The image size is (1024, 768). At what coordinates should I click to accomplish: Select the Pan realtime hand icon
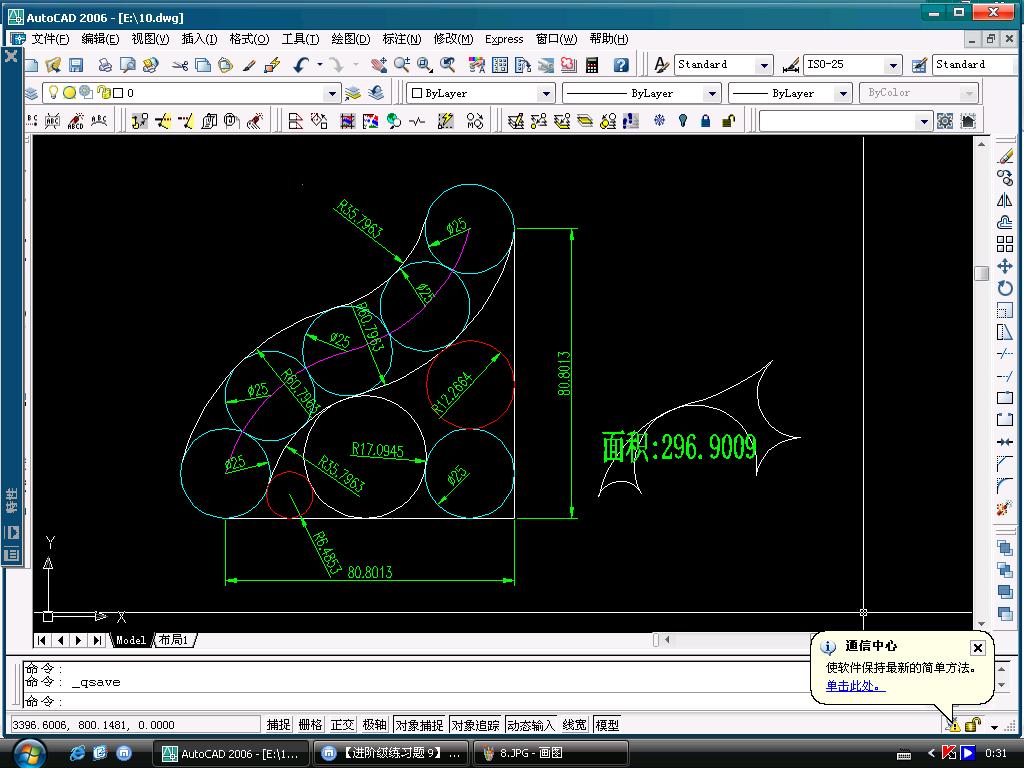[378, 65]
